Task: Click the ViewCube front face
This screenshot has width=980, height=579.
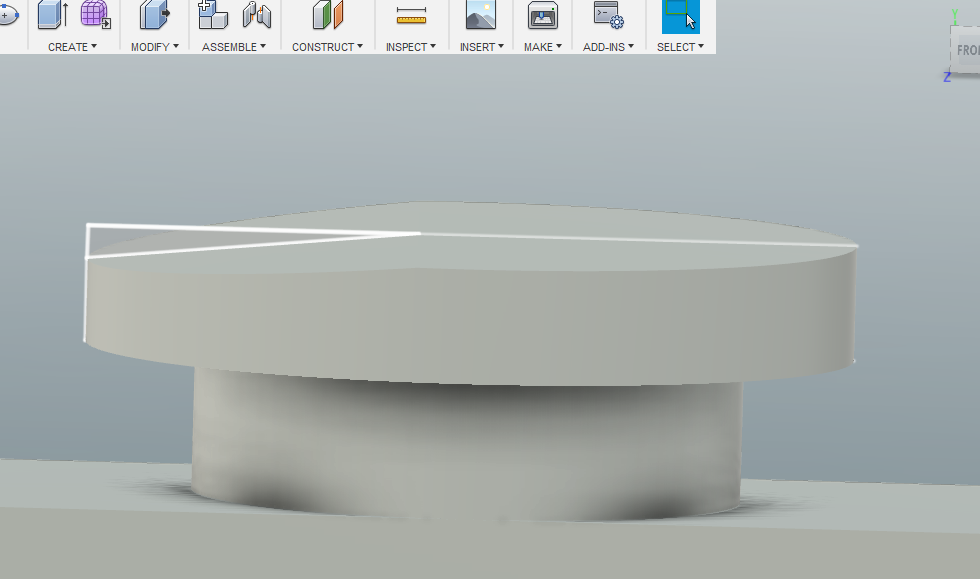Action: [966, 50]
